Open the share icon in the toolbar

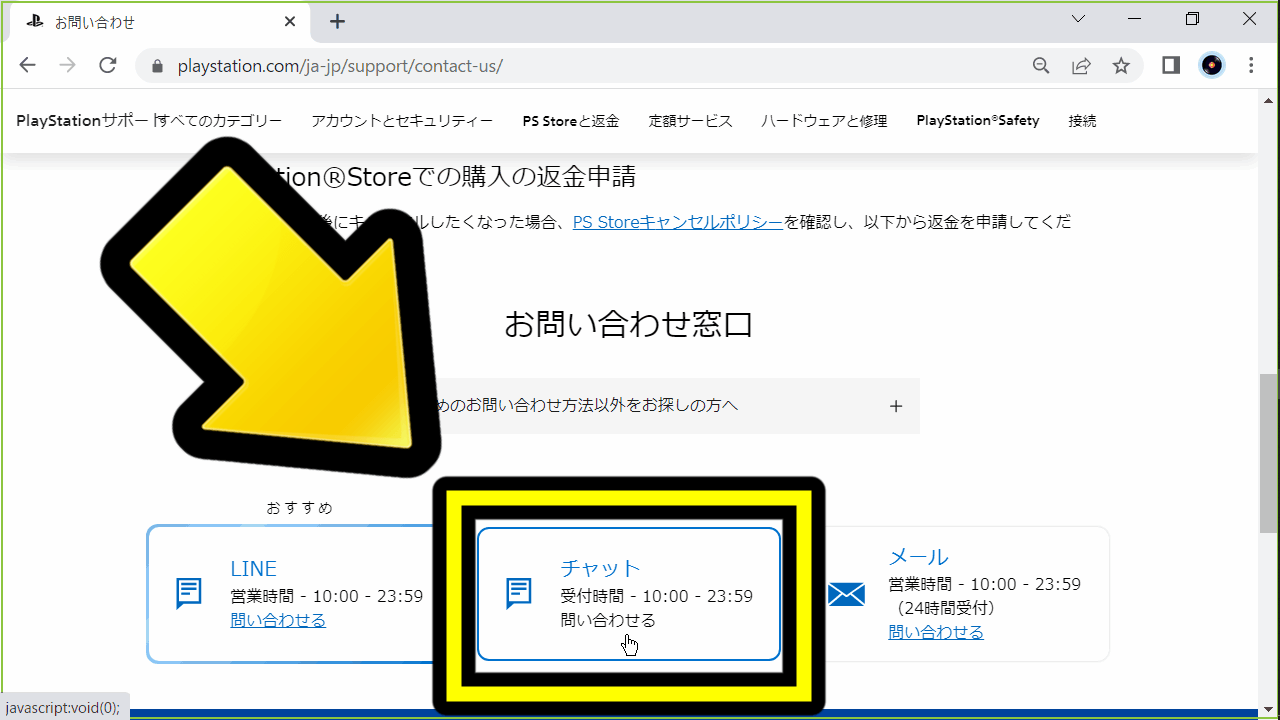pyautogui.click(x=1081, y=65)
